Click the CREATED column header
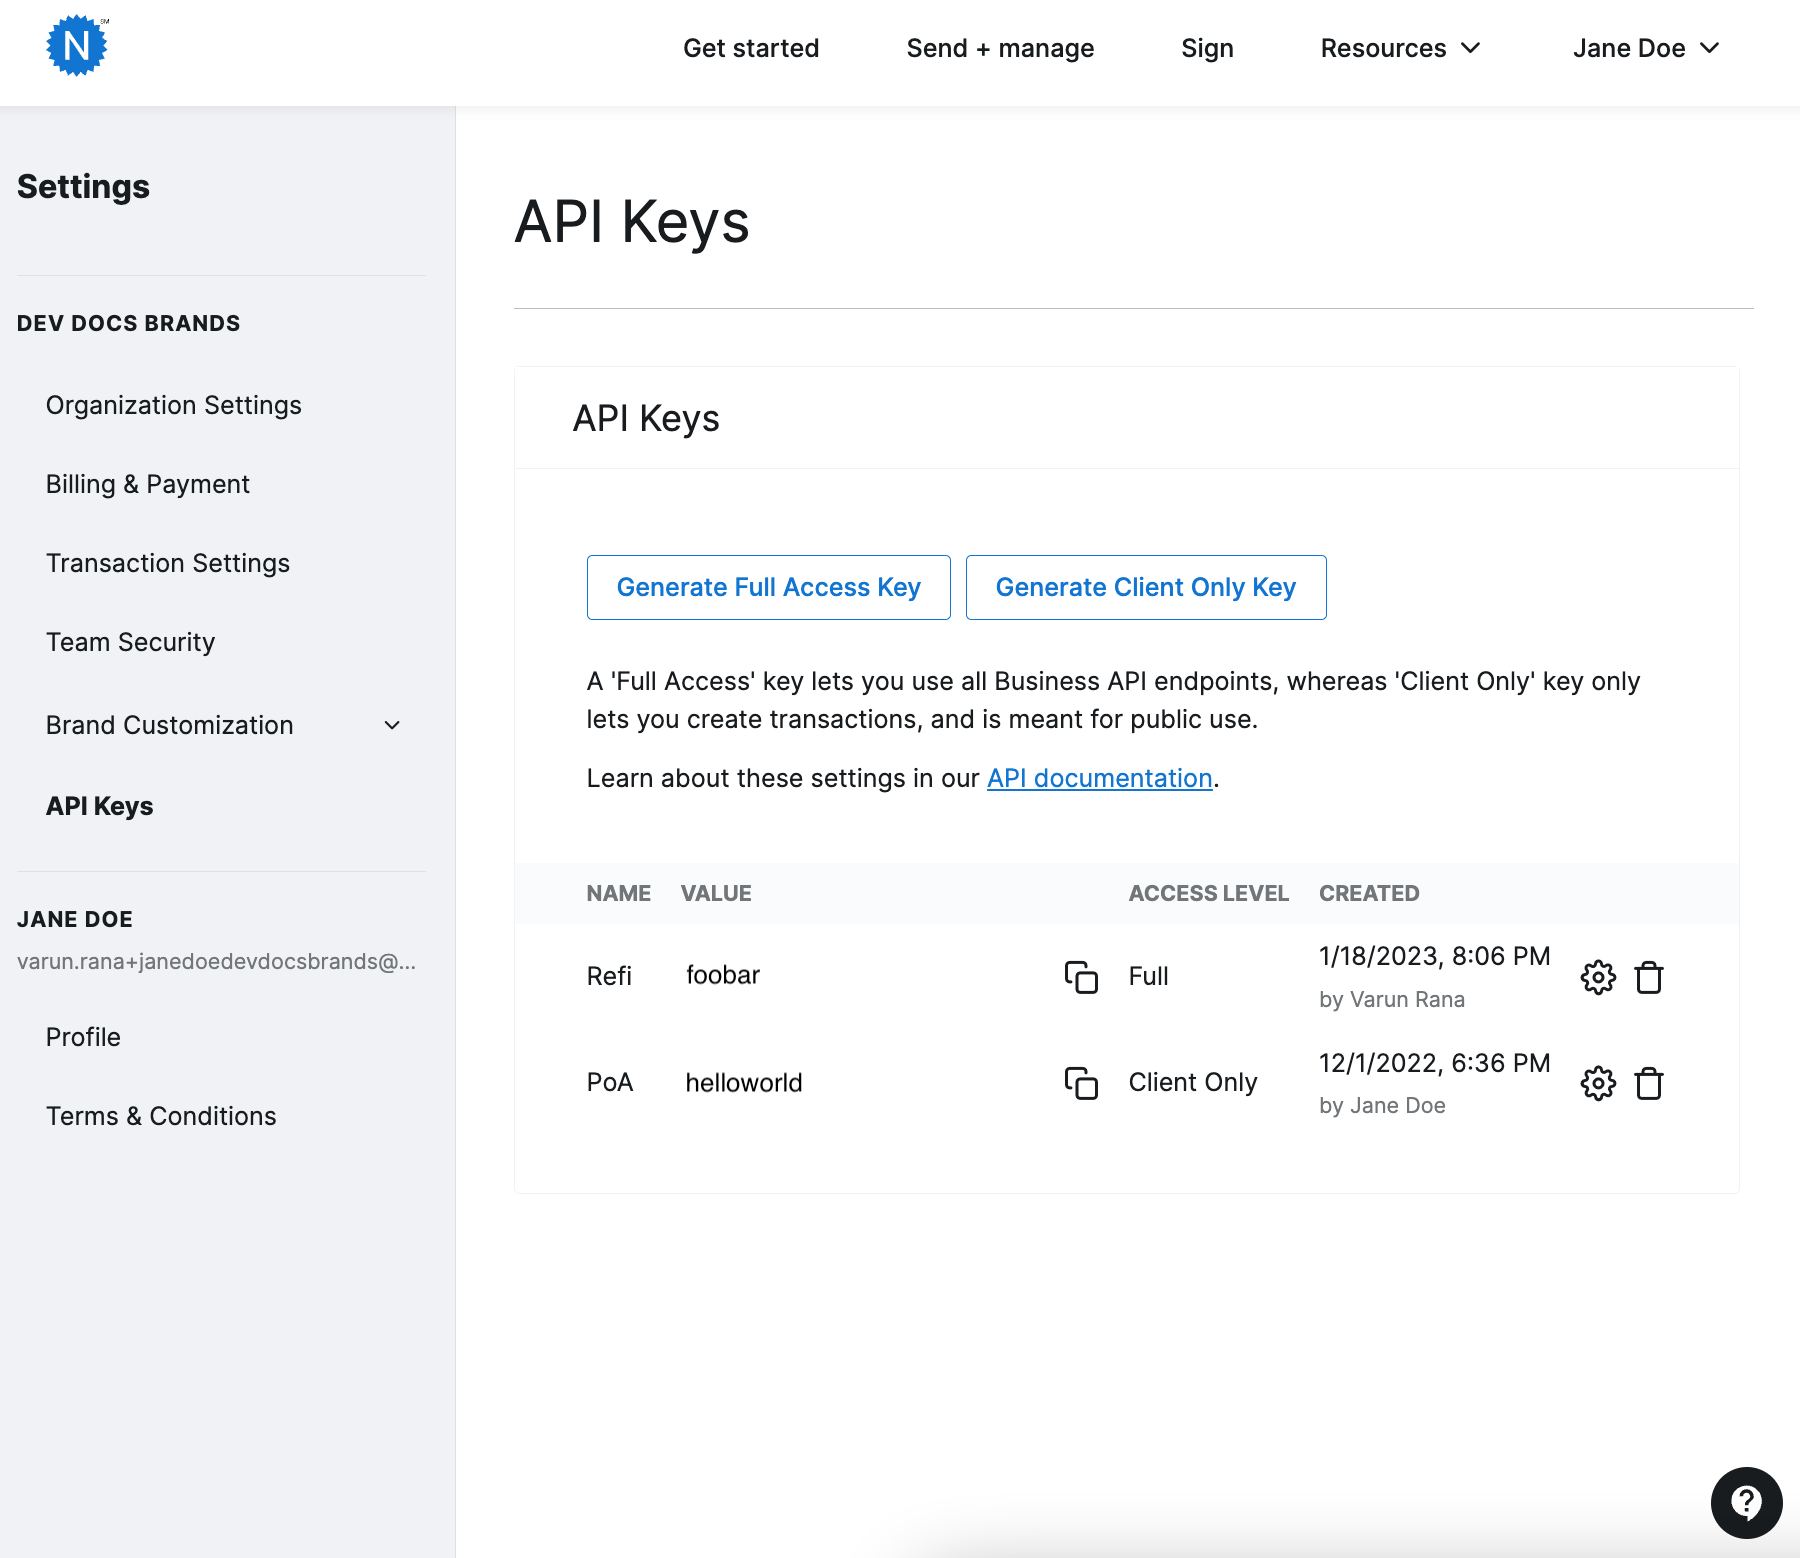Screen dimensions: 1800x1558 (x=1369, y=893)
